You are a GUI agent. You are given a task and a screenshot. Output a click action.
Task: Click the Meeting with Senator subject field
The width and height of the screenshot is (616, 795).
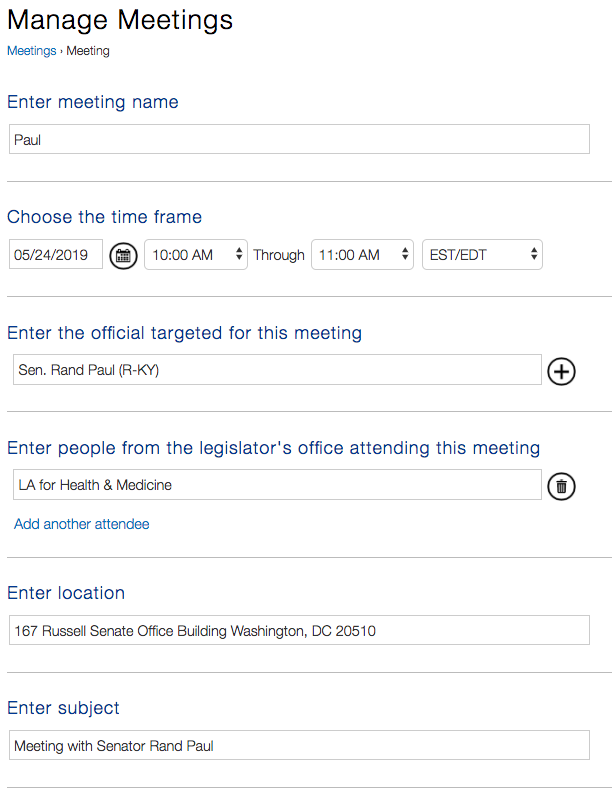click(298, 746)
